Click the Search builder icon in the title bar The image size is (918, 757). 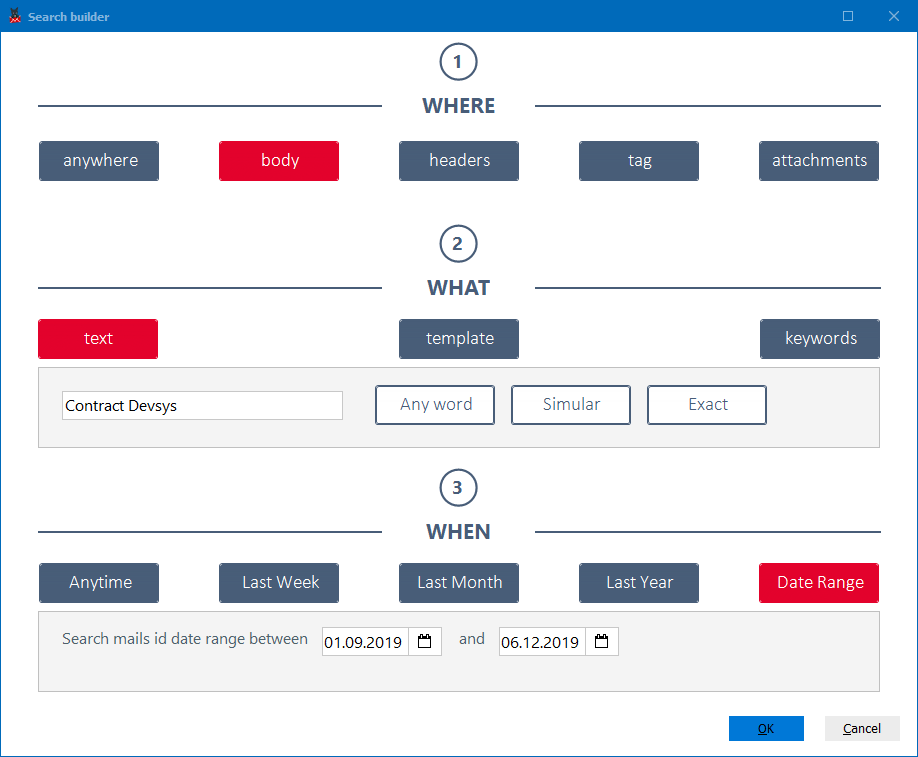pos(14,16)
